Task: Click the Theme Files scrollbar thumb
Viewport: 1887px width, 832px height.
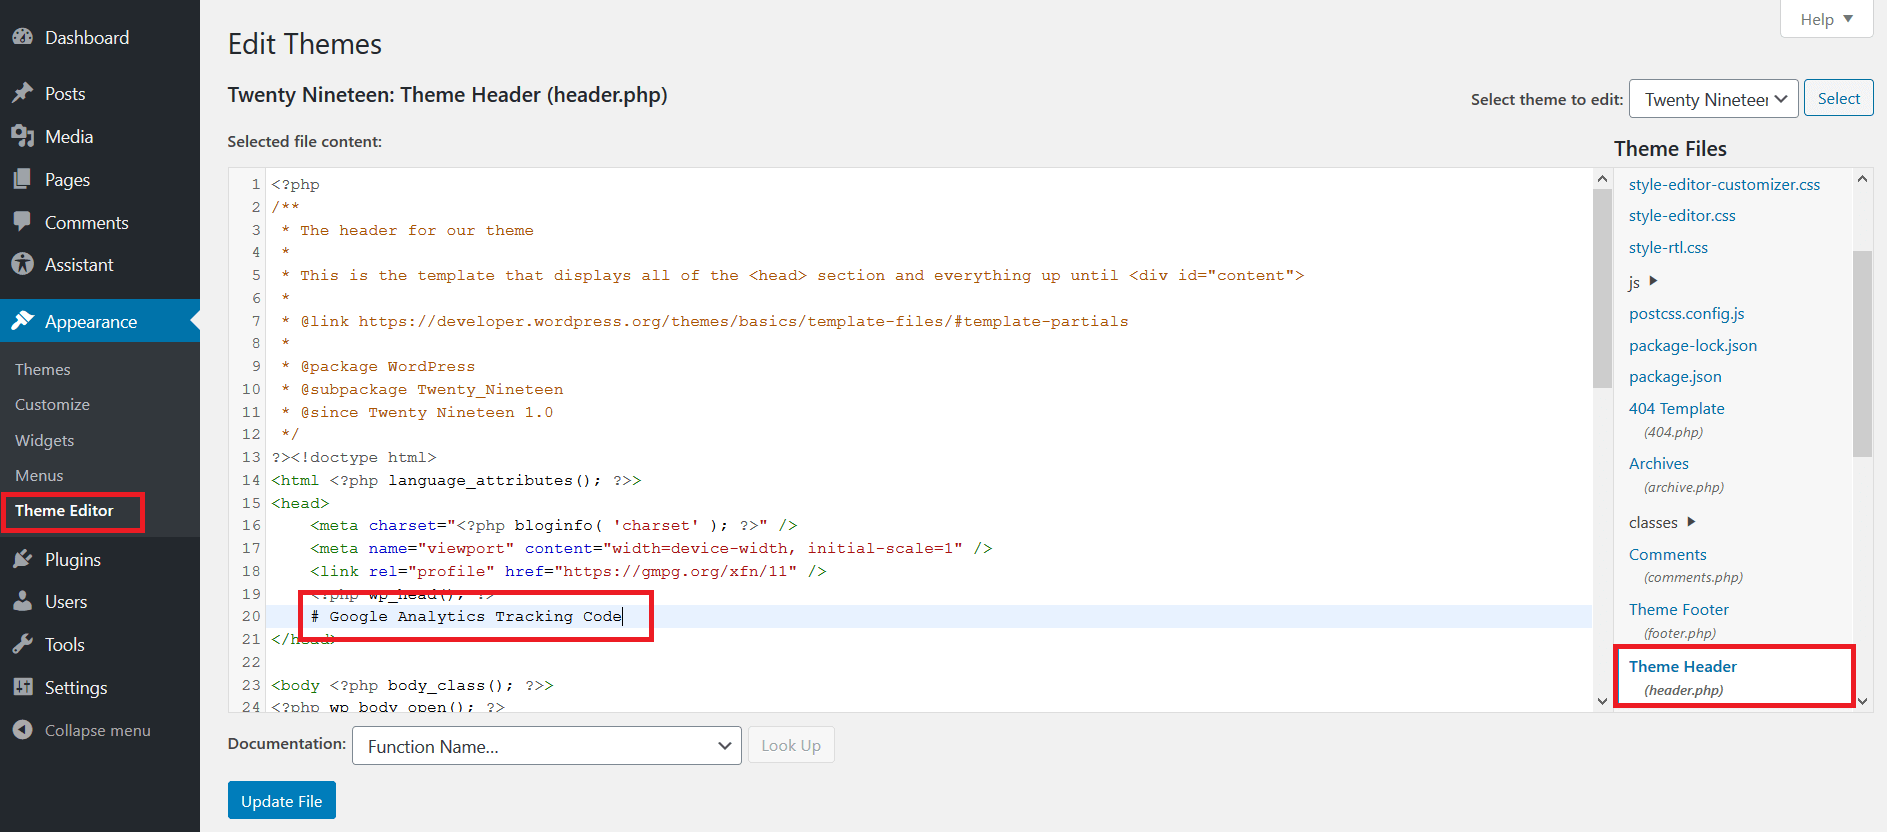Action: pyautogui.click(x=1862, y=353)
